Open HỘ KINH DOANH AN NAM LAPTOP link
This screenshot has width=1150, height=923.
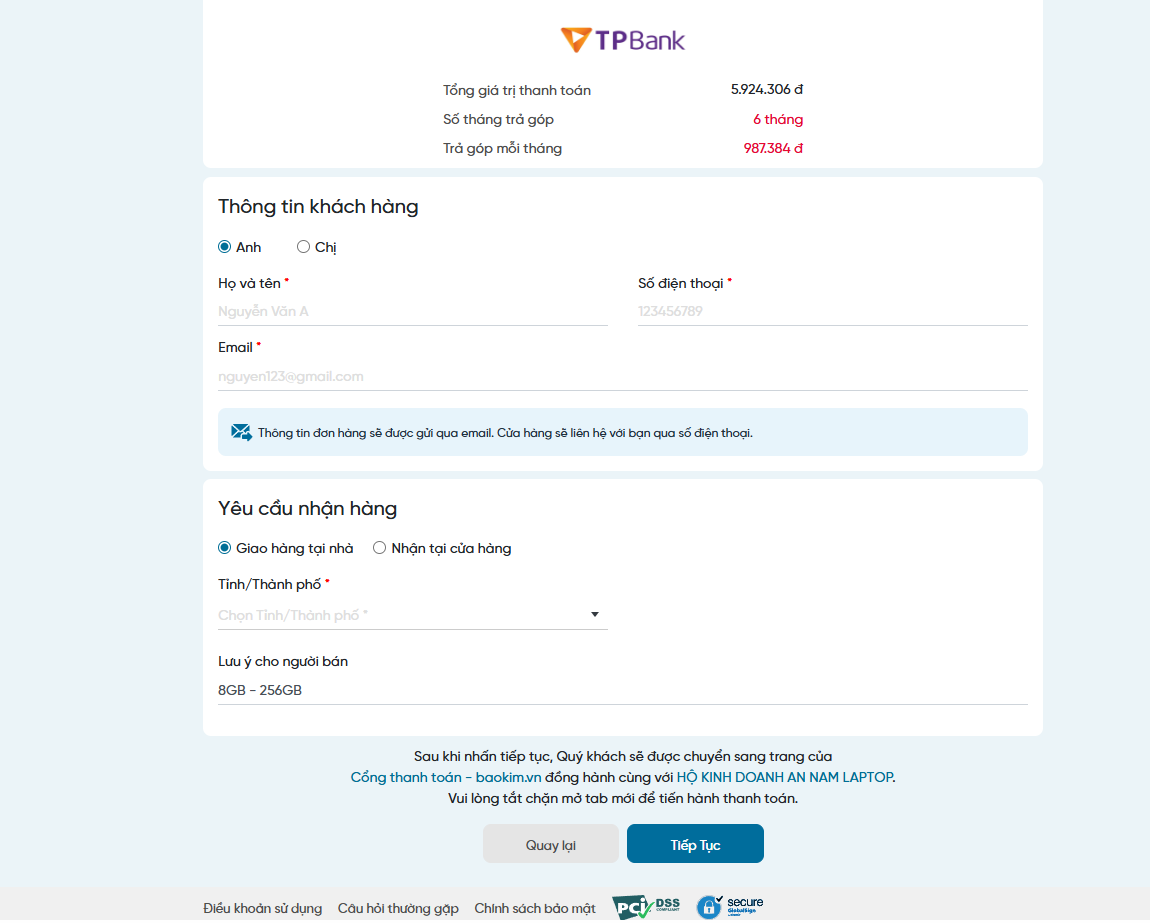click(x=785, y=778)
